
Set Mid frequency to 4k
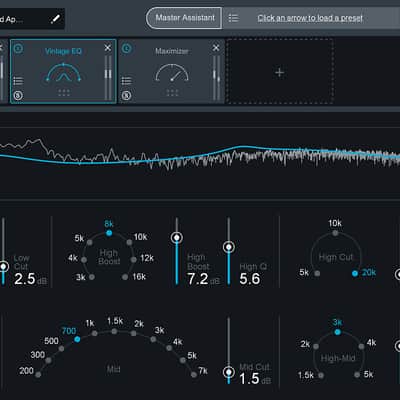[x=169, y=348]
